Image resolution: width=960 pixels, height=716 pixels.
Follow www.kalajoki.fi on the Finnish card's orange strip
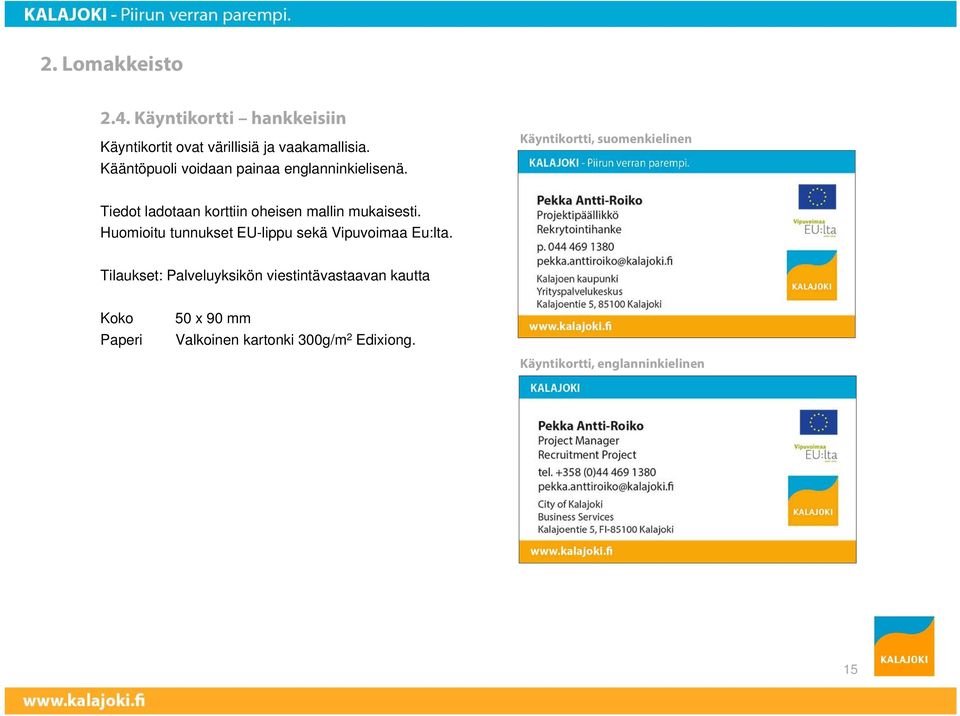click(x=570, y=326)
